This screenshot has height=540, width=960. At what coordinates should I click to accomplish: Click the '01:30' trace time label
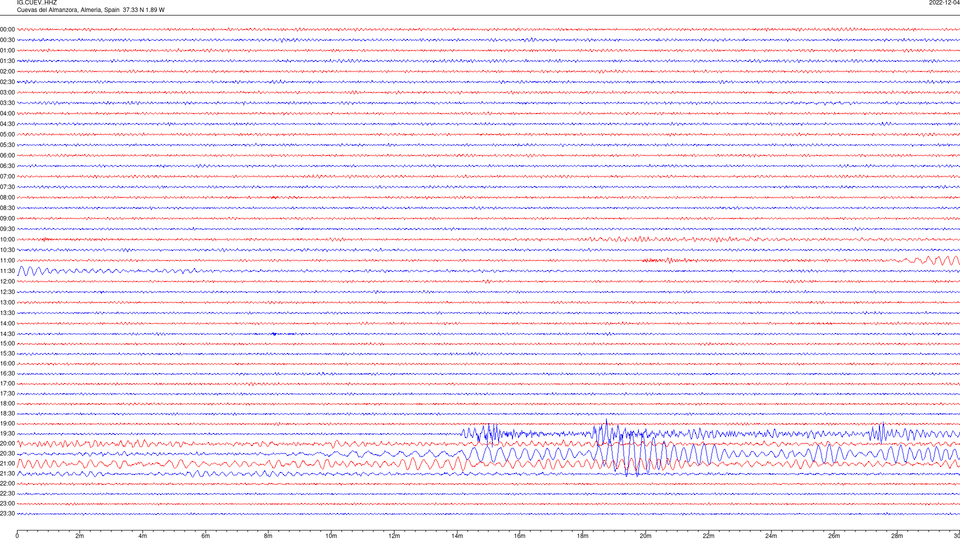pos(7,61)
